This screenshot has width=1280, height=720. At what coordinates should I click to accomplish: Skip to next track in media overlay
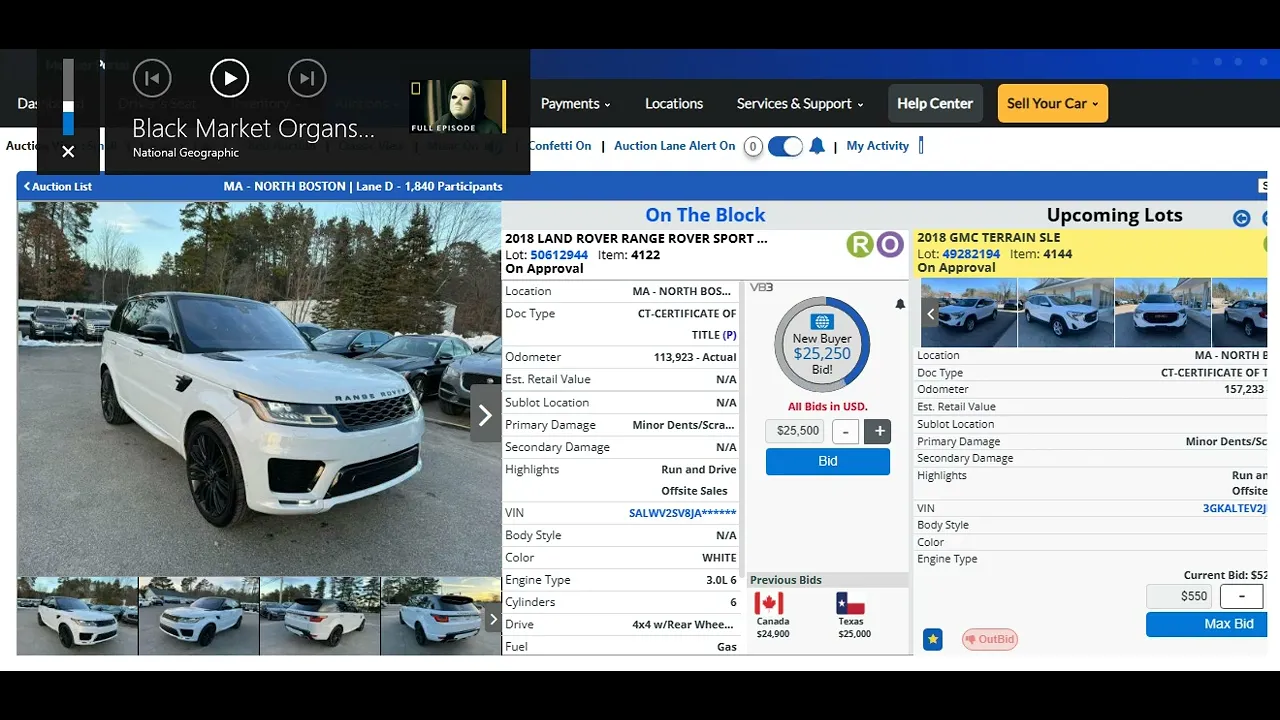(307, 78)
